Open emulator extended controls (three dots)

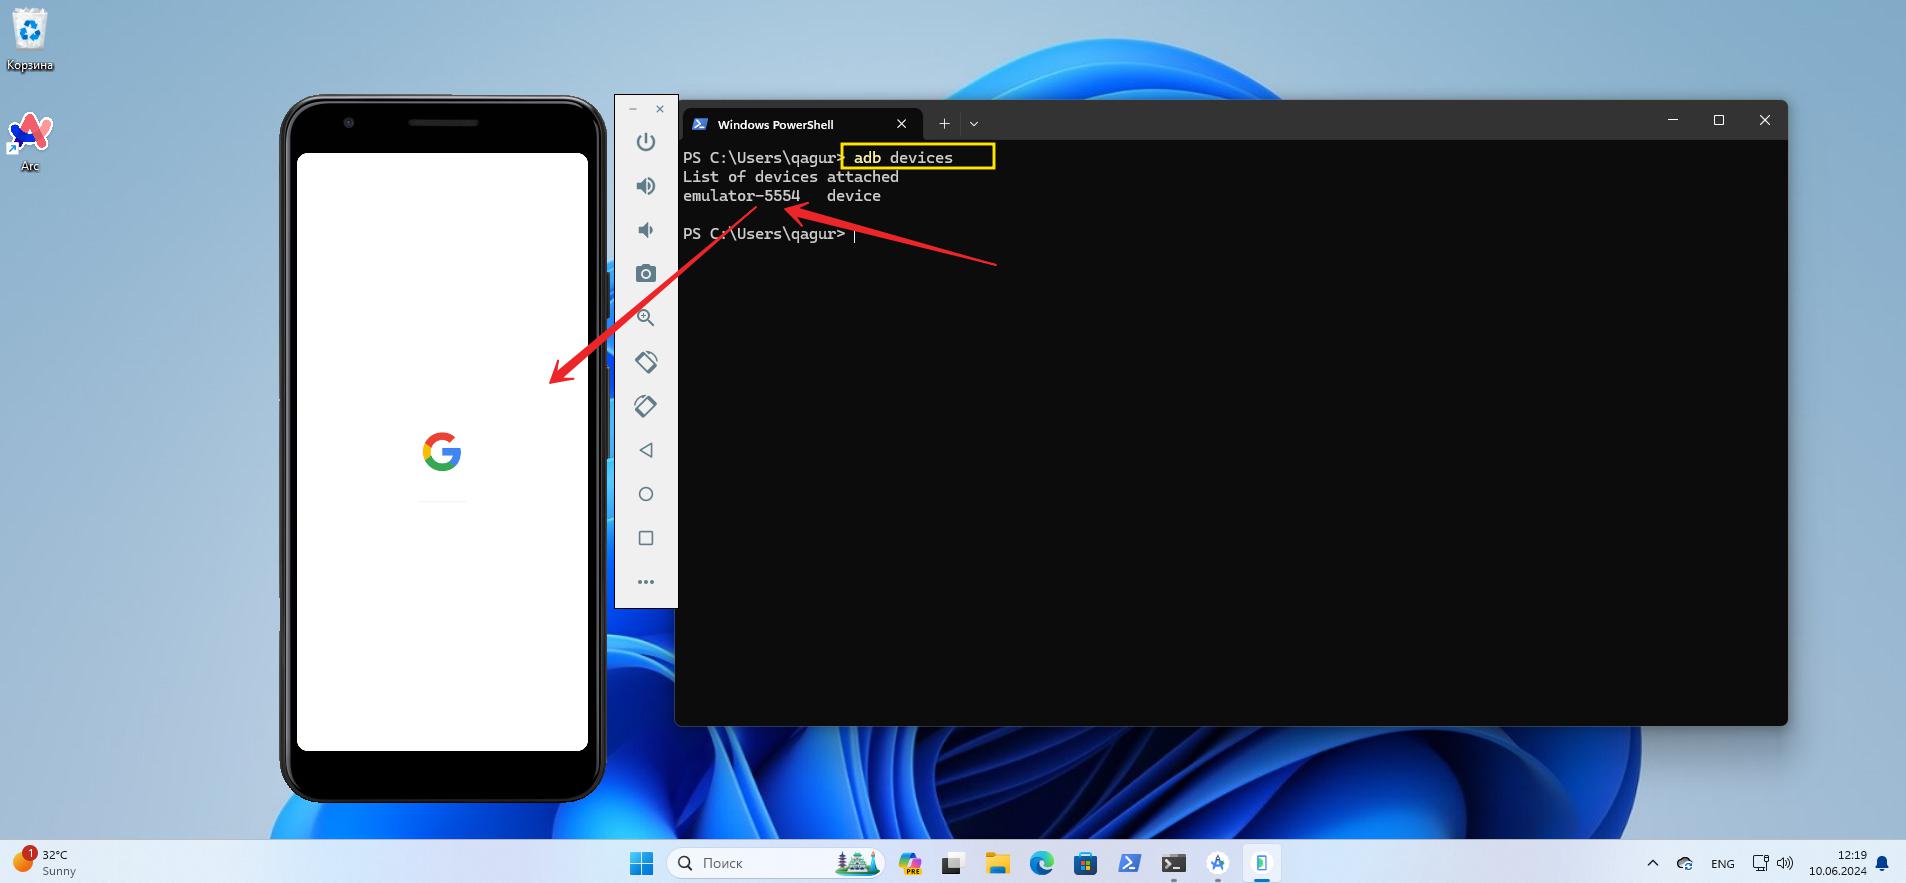coord(646,582)
